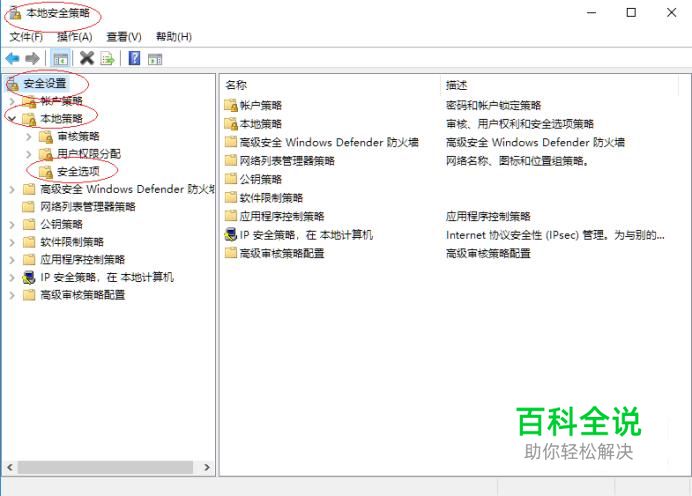Select 高级审核策略配置 label in the tree
Image resolution: width=692 pixels, height=496 pixels.
(83, 295)
